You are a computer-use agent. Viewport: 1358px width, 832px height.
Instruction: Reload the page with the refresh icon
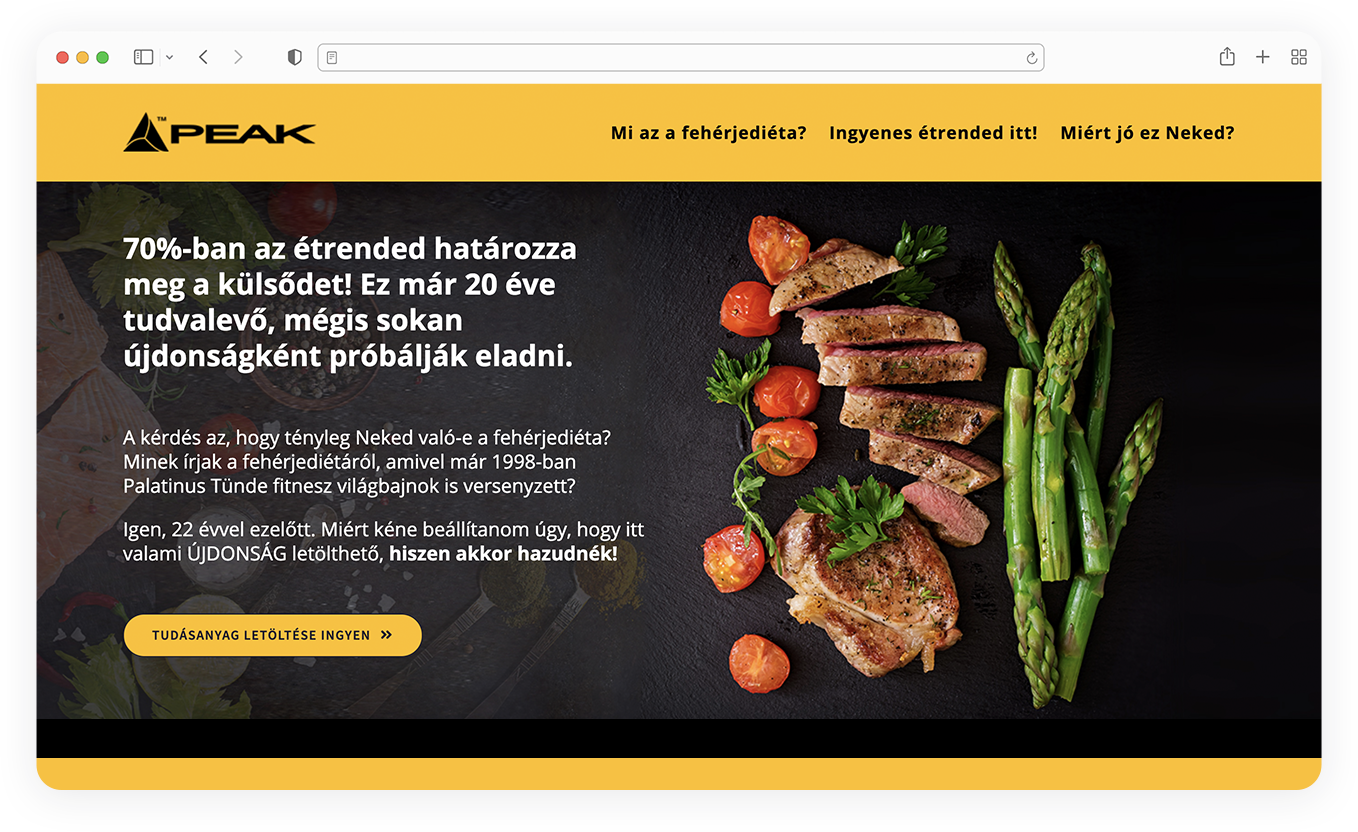[1031, 58]
